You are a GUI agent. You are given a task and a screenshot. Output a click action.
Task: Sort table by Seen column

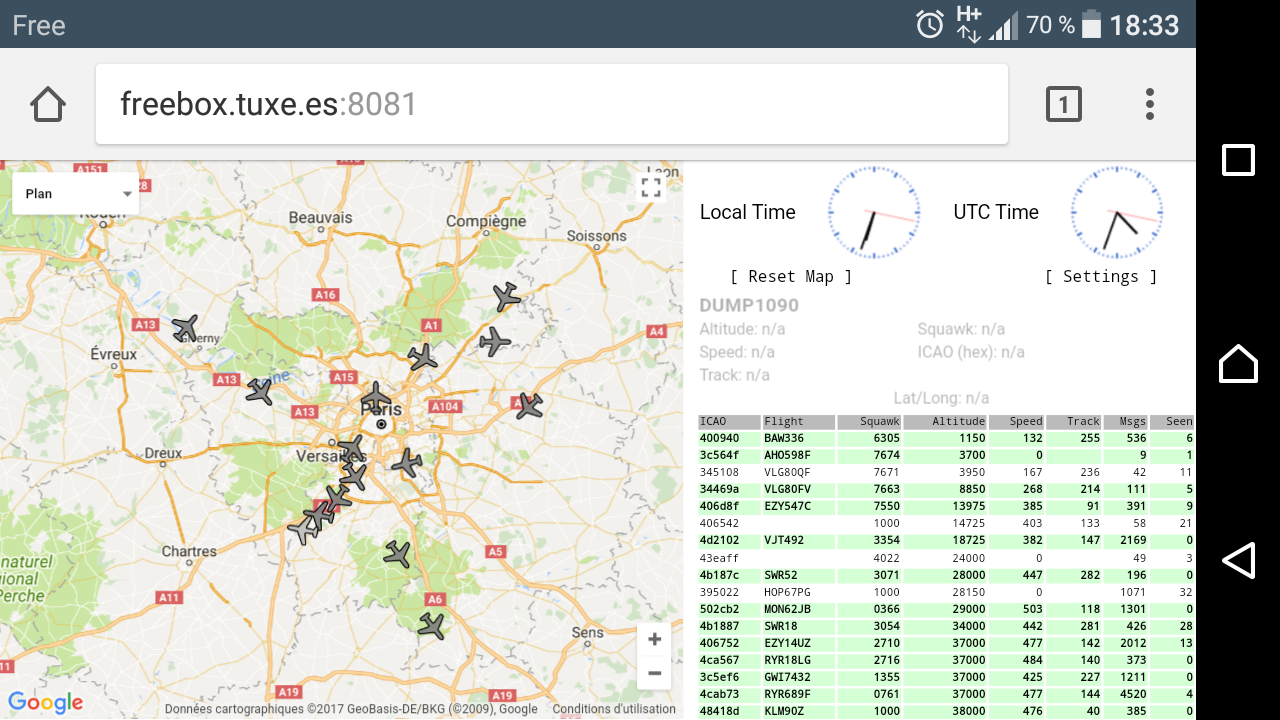[1172, 422]
